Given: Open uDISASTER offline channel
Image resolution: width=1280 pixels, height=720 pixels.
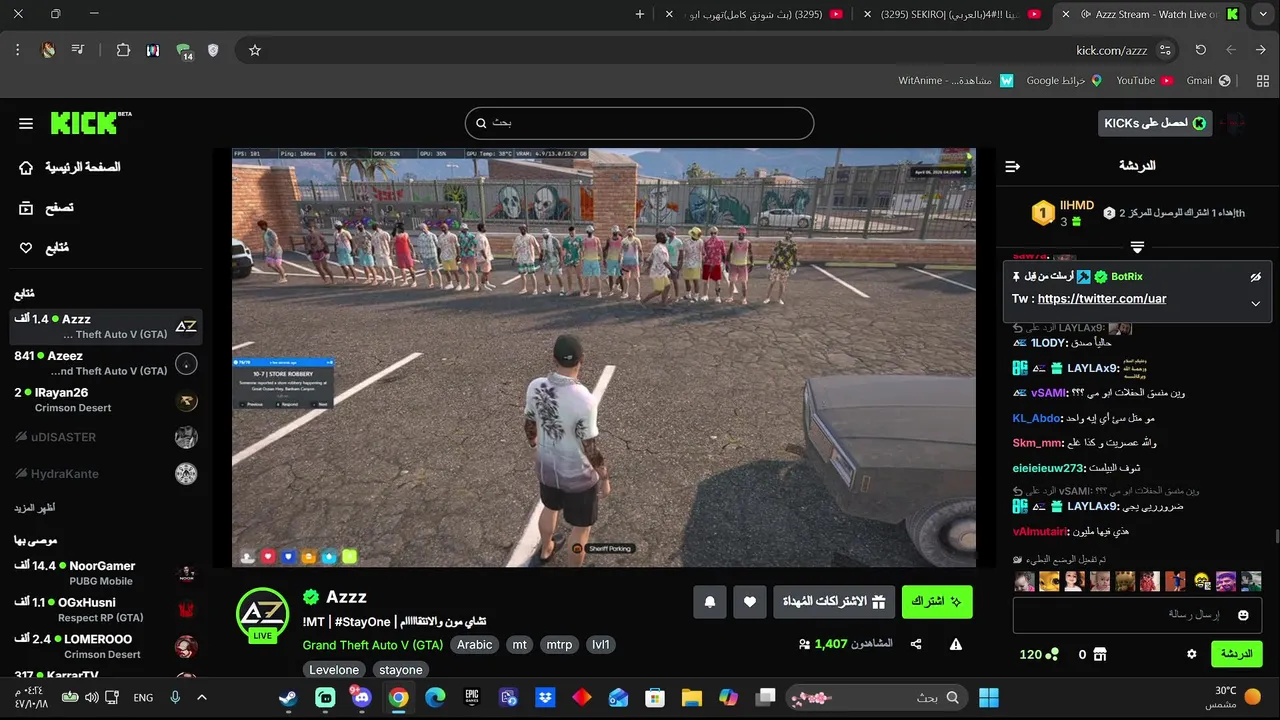Looking at the screenshot, I should pos(106,437).
